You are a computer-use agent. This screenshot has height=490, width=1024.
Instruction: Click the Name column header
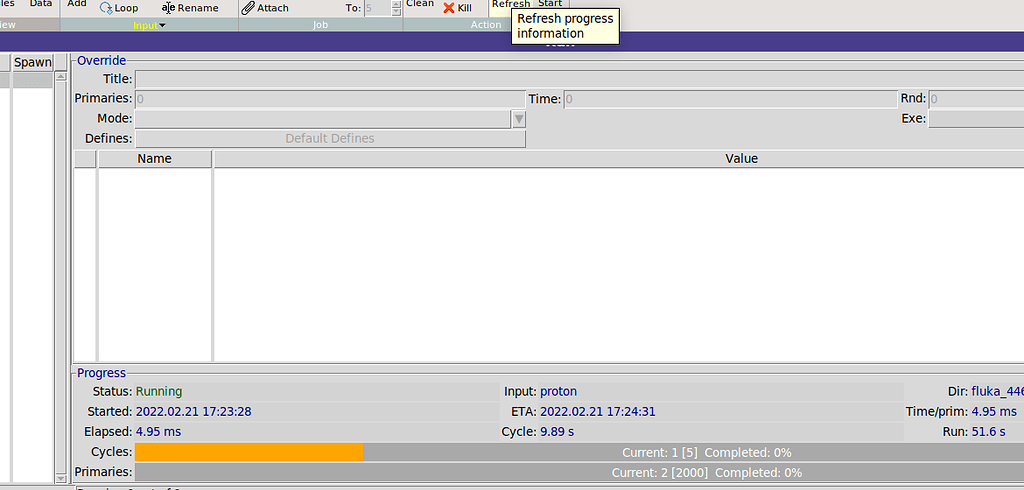154,159
